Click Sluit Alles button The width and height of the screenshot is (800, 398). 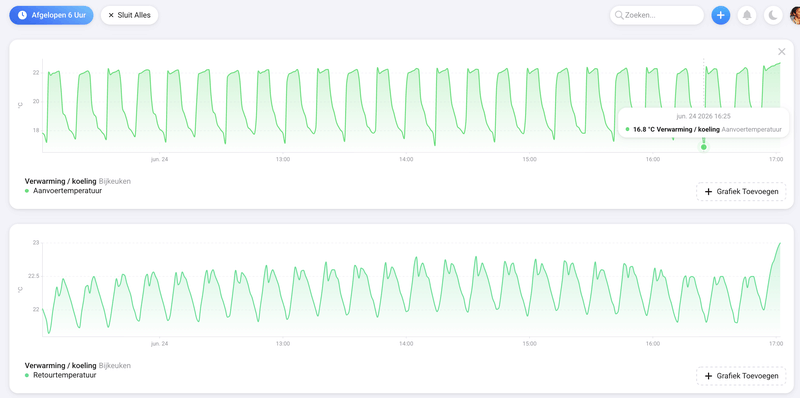[129, 15]
